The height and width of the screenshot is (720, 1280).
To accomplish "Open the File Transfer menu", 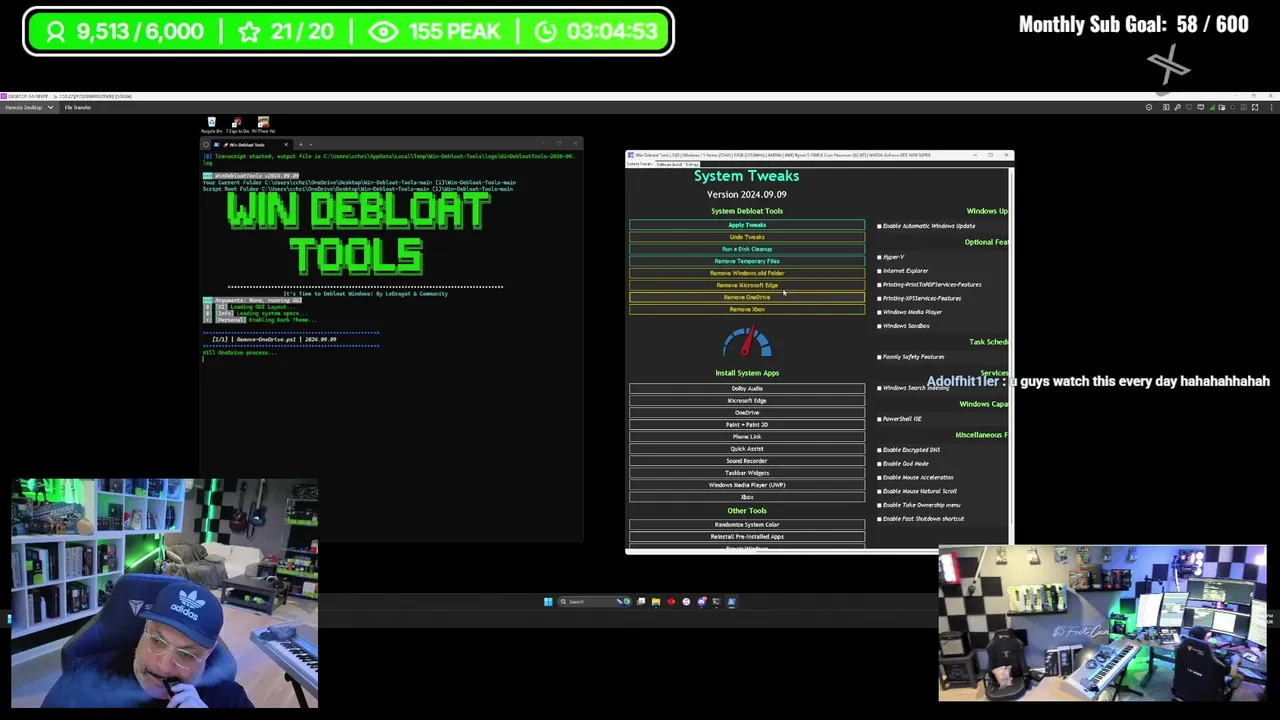I will coord(78,108).
